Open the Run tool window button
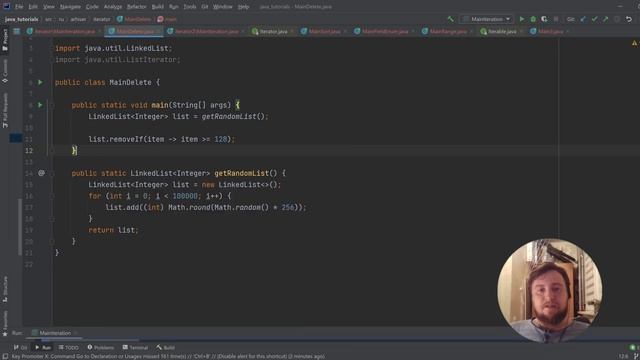 (43, 347)
